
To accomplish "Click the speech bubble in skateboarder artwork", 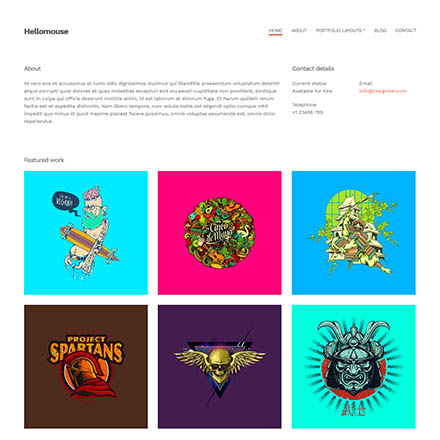I will 66,202.
